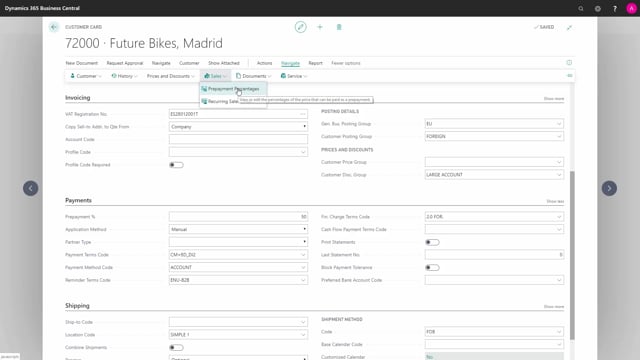Click the plus icon to add customer
The width and height of the screenshot is (640, 360).
pyautogui.click(x=320, y=27)
